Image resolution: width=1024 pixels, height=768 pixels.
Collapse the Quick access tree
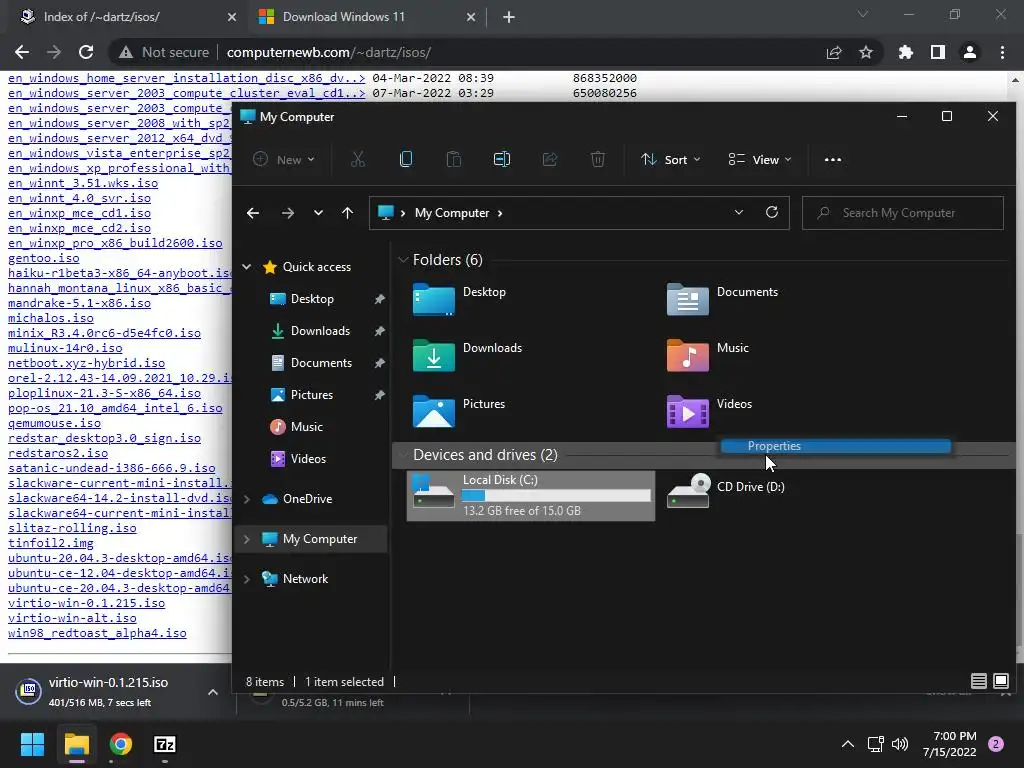(247, 266)
